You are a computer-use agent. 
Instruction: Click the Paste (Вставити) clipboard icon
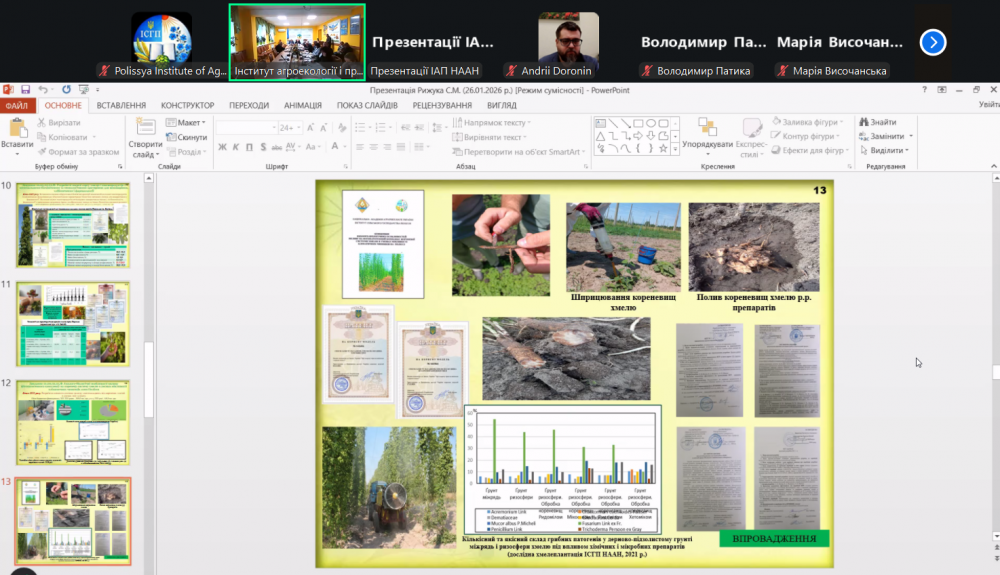click(17, 128)
